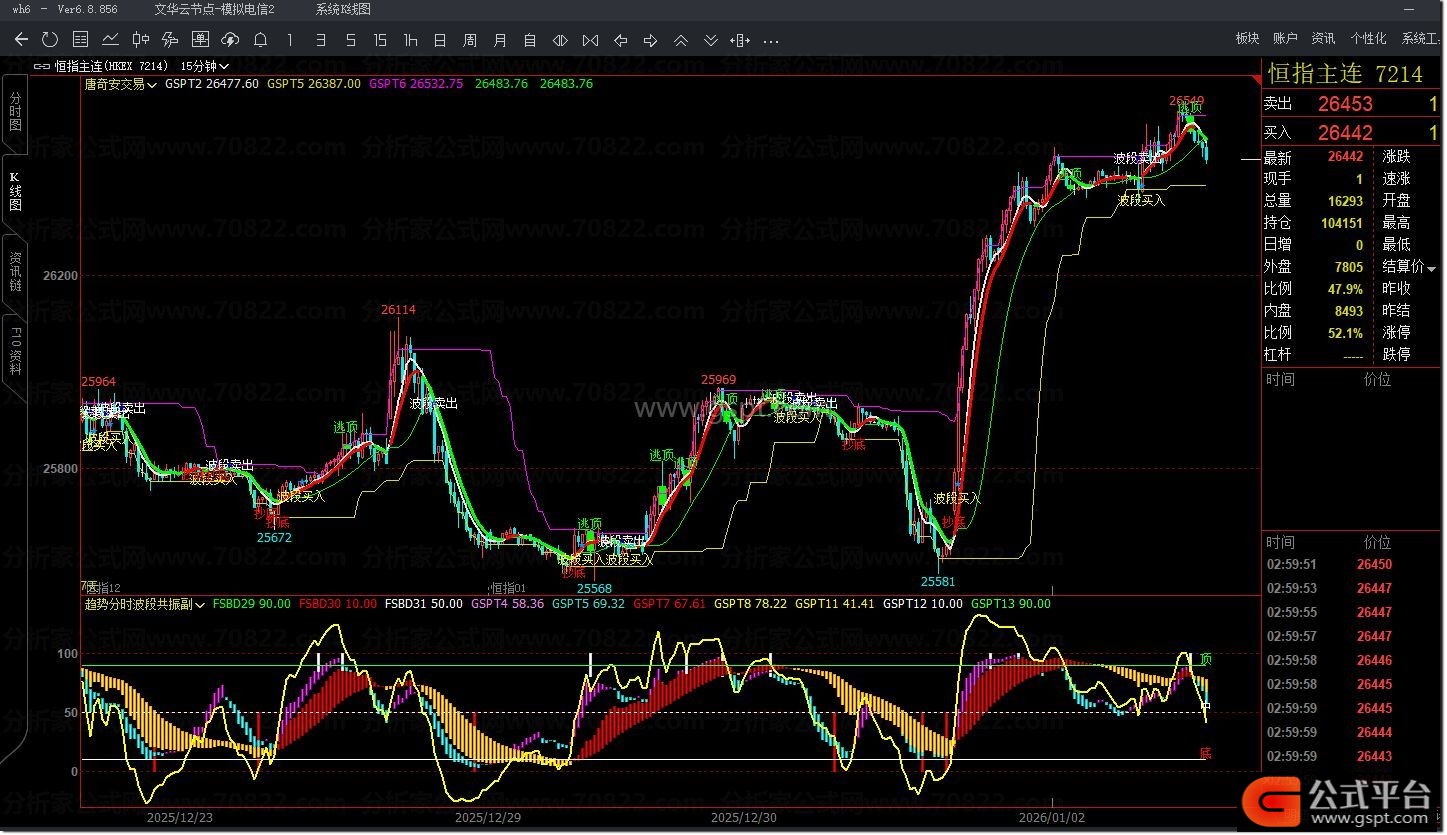The height and width of the screenshot is (835, 1447).
Task: Open the quote list icon in toolbar
Action: click(80, 40)
